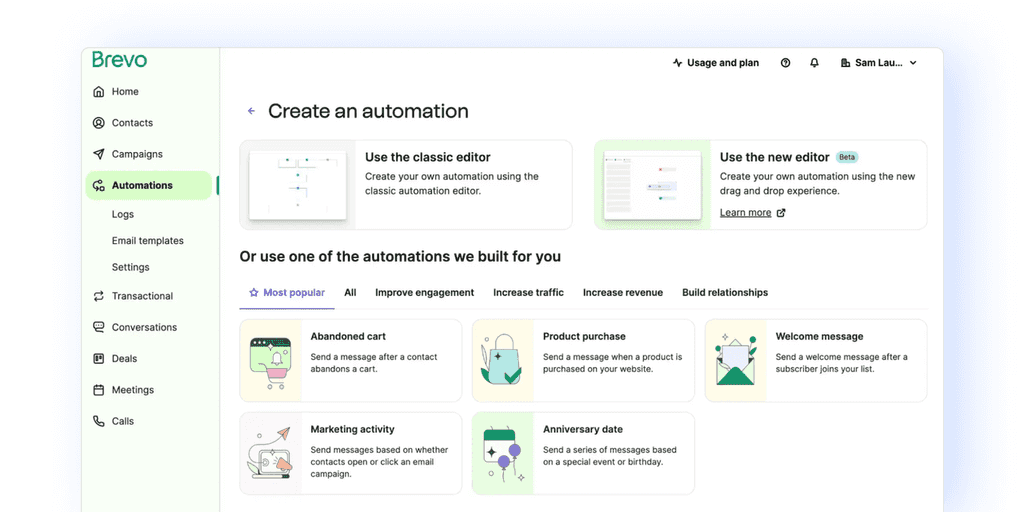Click the Brevo logo
The image size is (1024, 512).
pyautogui.click(x=120, y=59)
